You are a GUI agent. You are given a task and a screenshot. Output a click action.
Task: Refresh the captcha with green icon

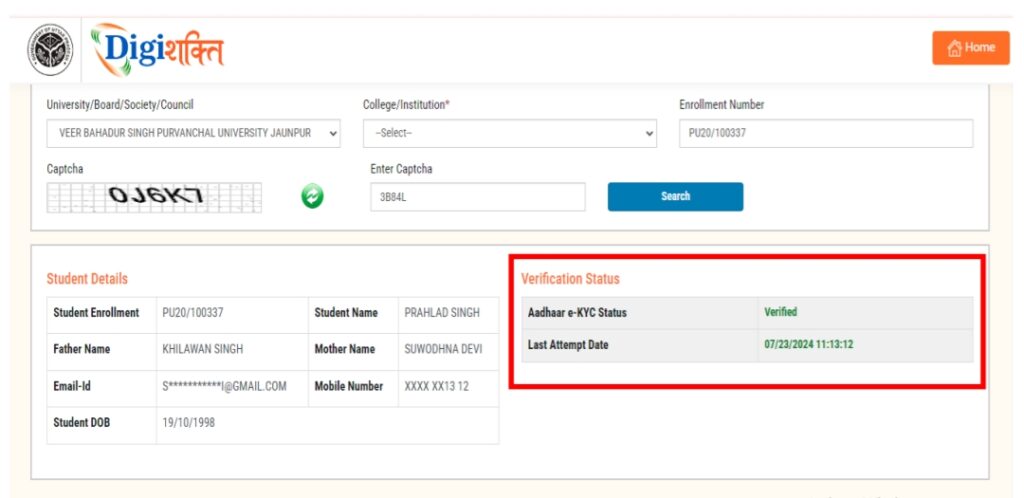click(x=312, y=197)
